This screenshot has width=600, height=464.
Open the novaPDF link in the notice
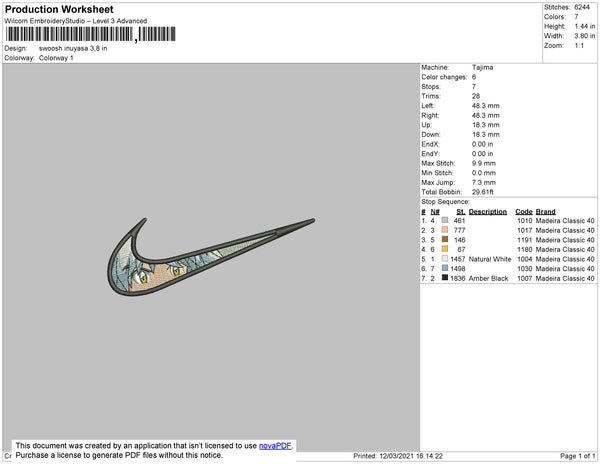(x=275, y=446)
